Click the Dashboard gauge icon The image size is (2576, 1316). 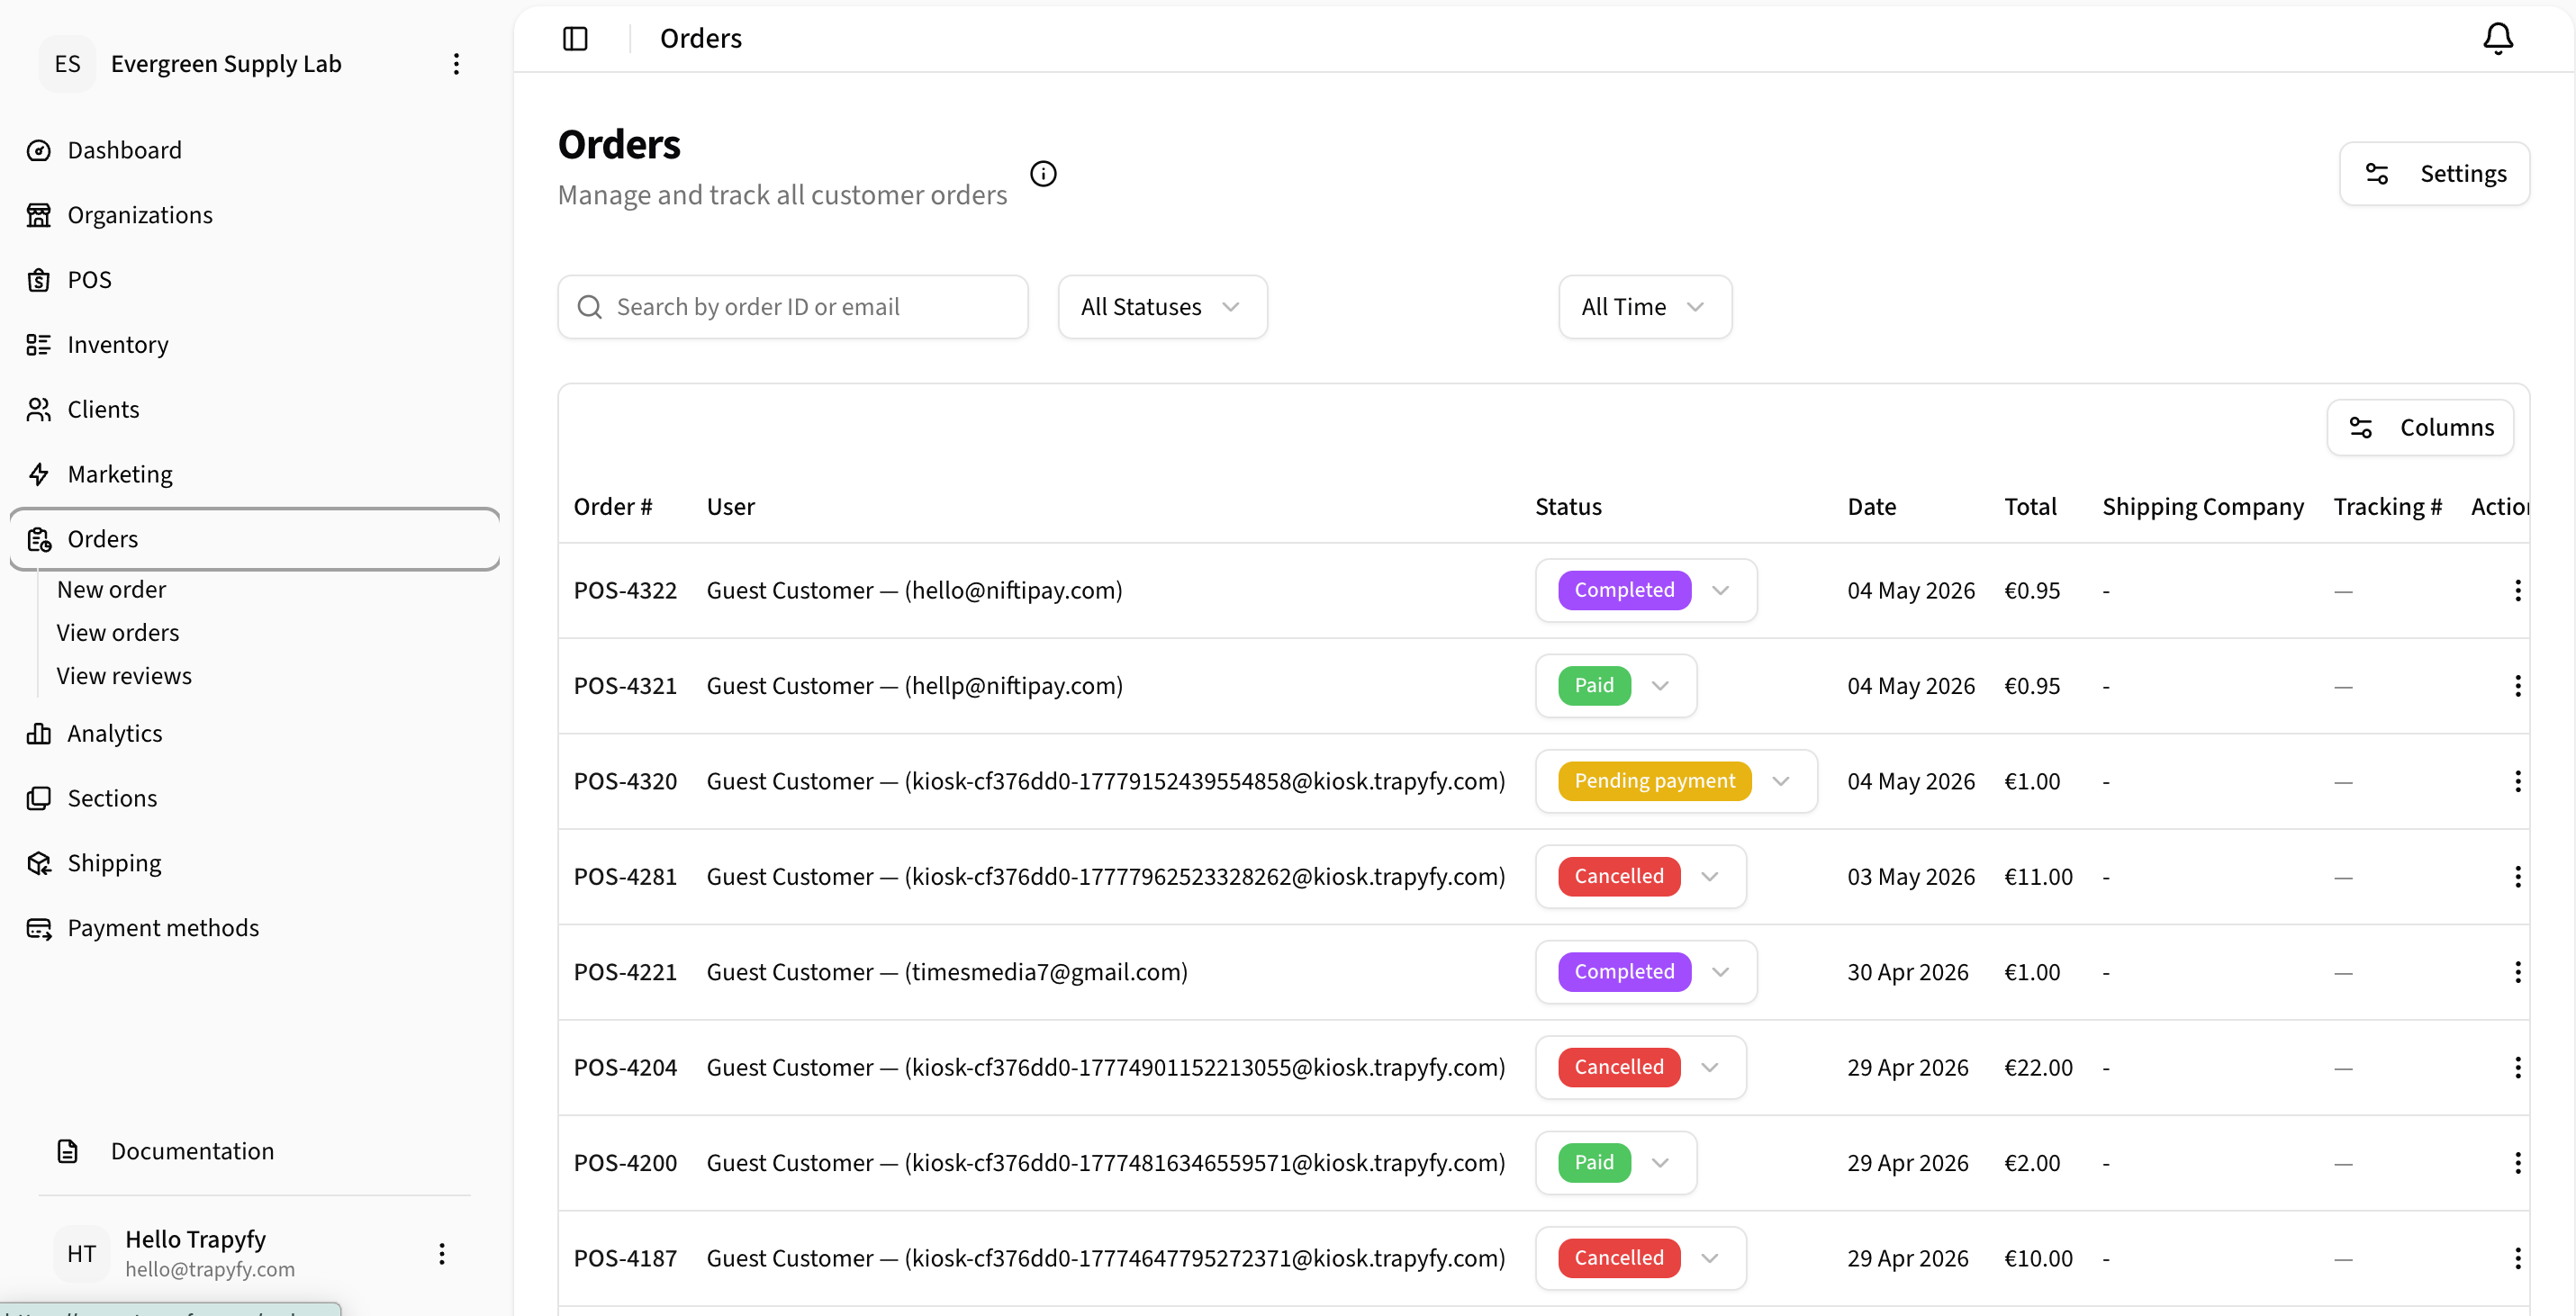[x=39, y=150]
